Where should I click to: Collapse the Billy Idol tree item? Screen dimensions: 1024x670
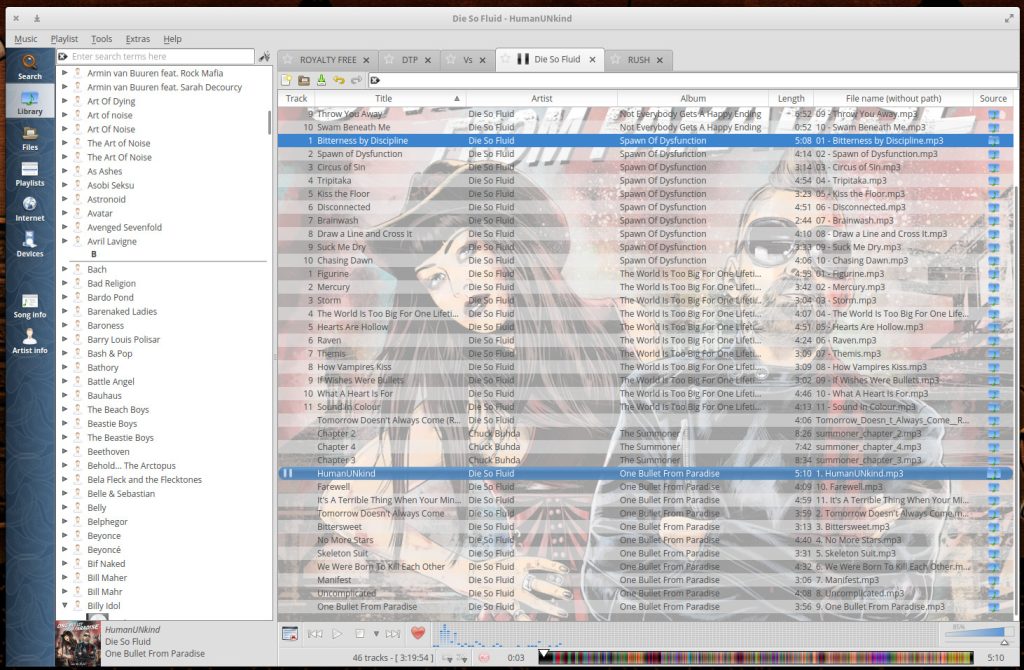[x=65, y=605]
